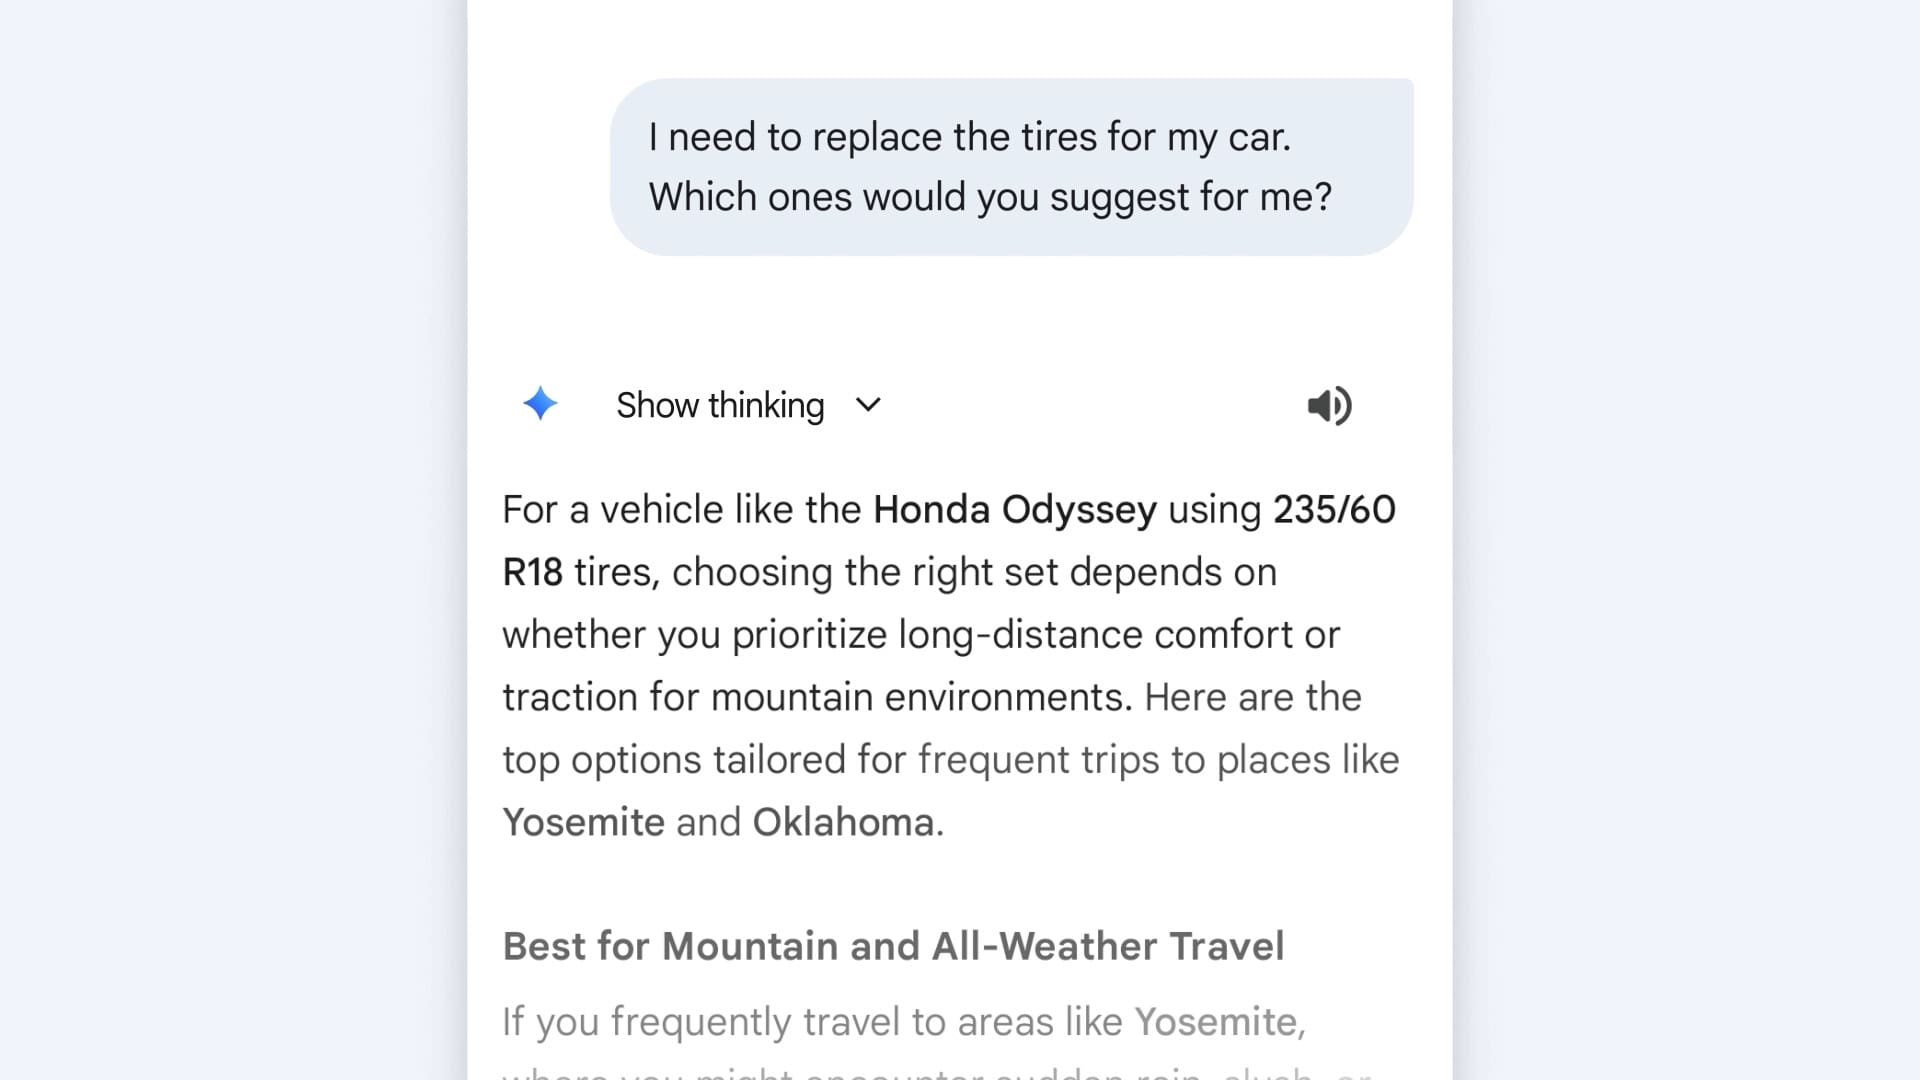
Task: Expand the Show thinking chevron arrow
Action: 868,405
